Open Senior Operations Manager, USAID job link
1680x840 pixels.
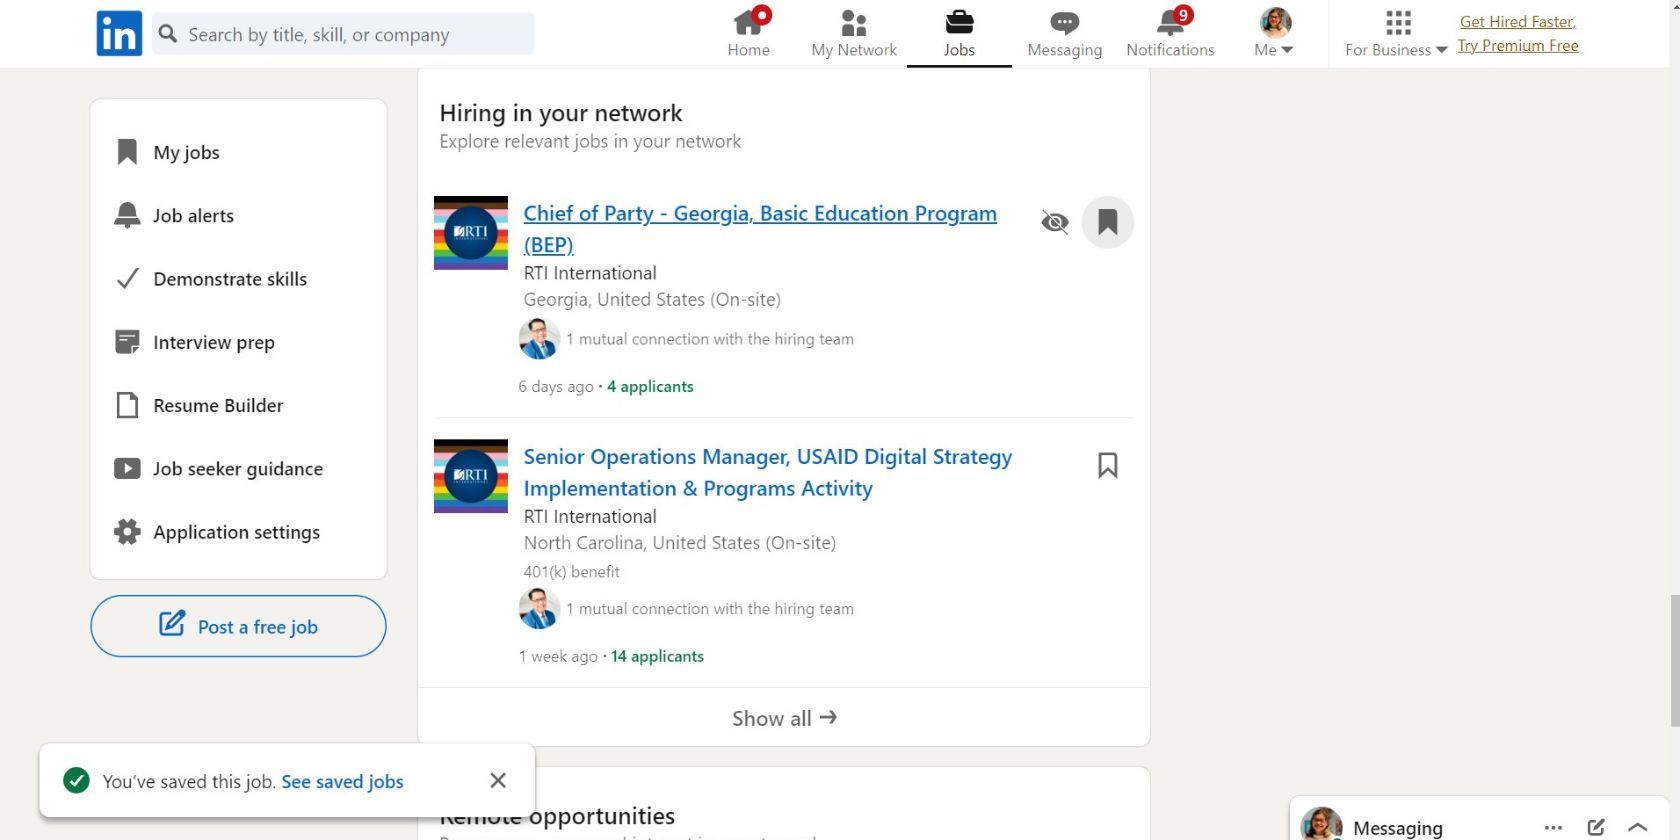tap(768, 472)
